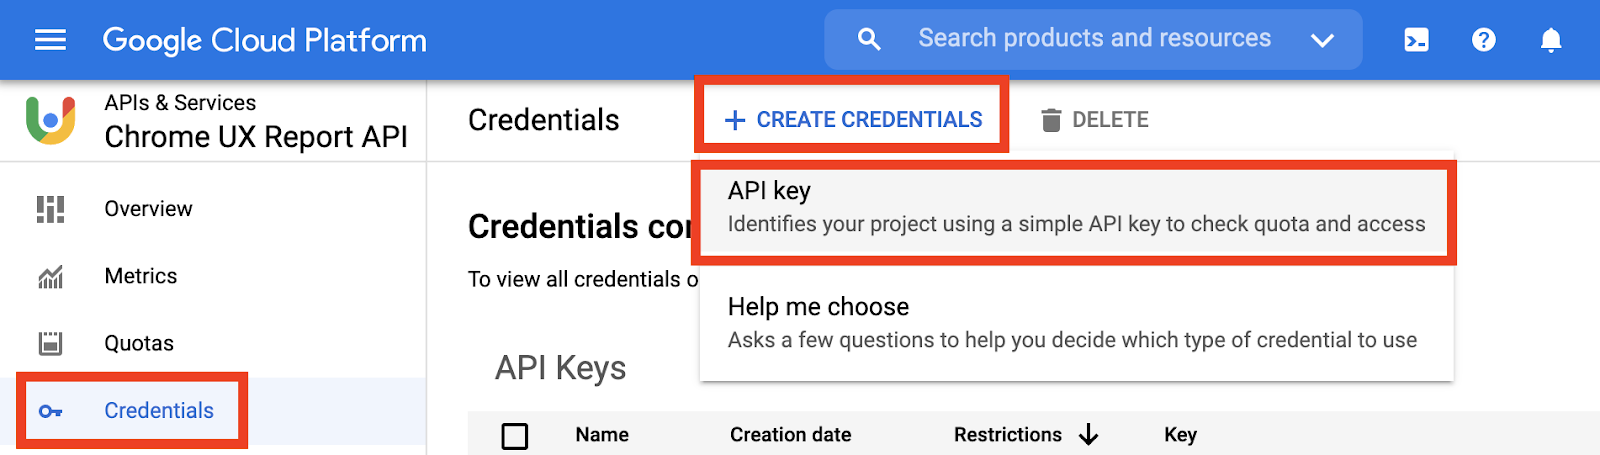Expand the search bar dropdown arrow
Screen dimensions: 1600x455
[1322, 40]
